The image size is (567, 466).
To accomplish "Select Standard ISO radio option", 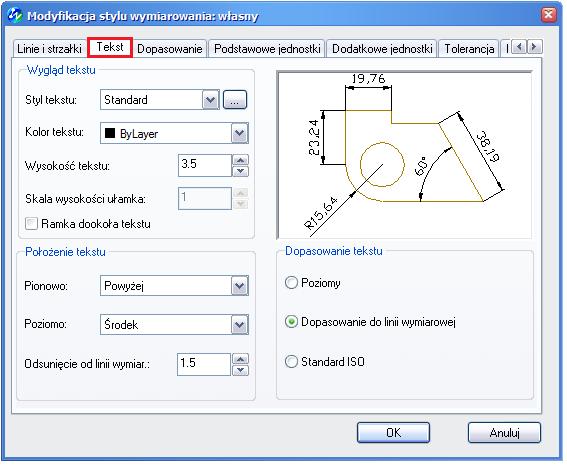I will (291, 362).
